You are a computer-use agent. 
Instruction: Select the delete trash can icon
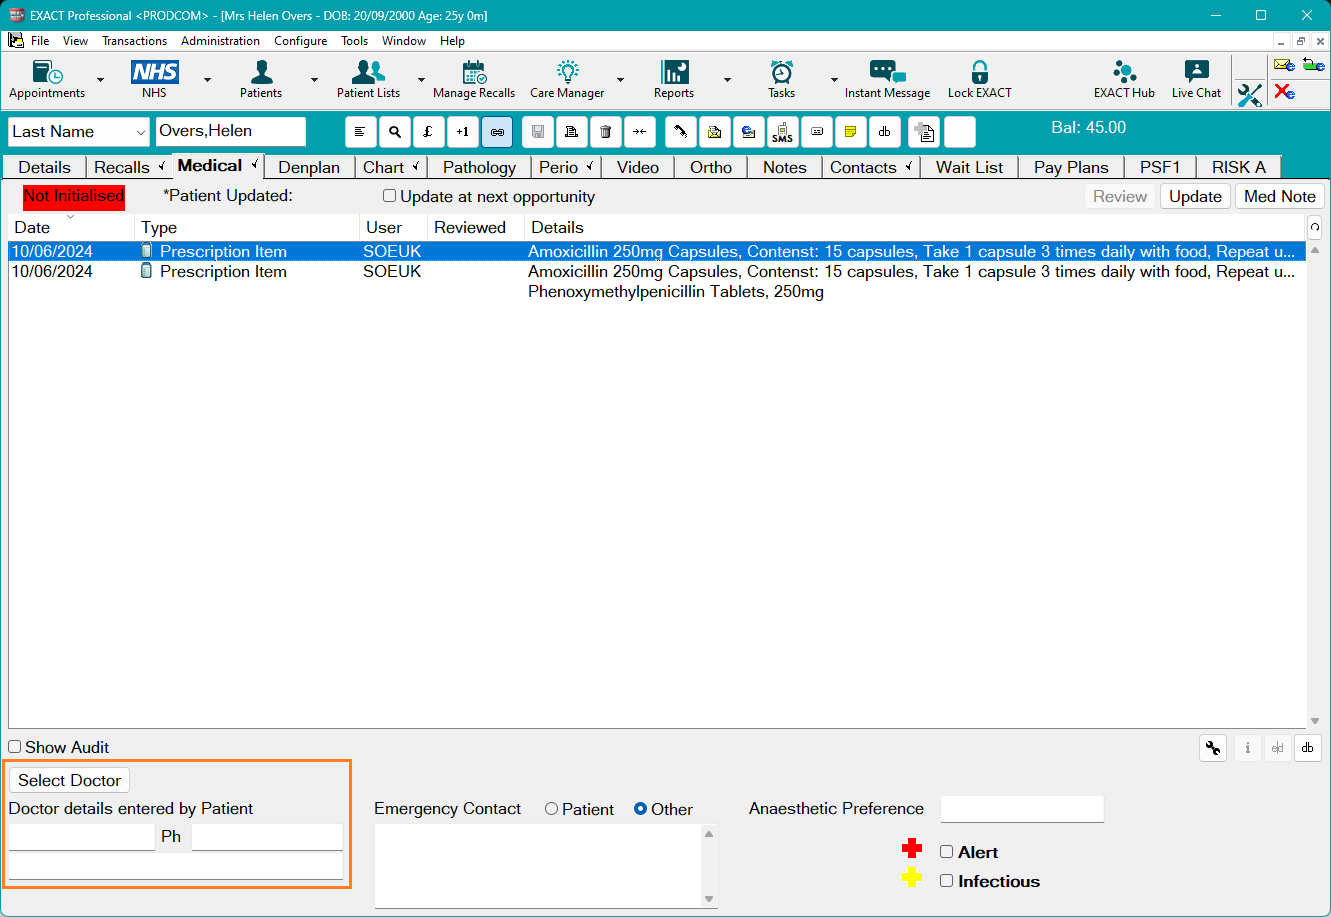tap(605, 131)
